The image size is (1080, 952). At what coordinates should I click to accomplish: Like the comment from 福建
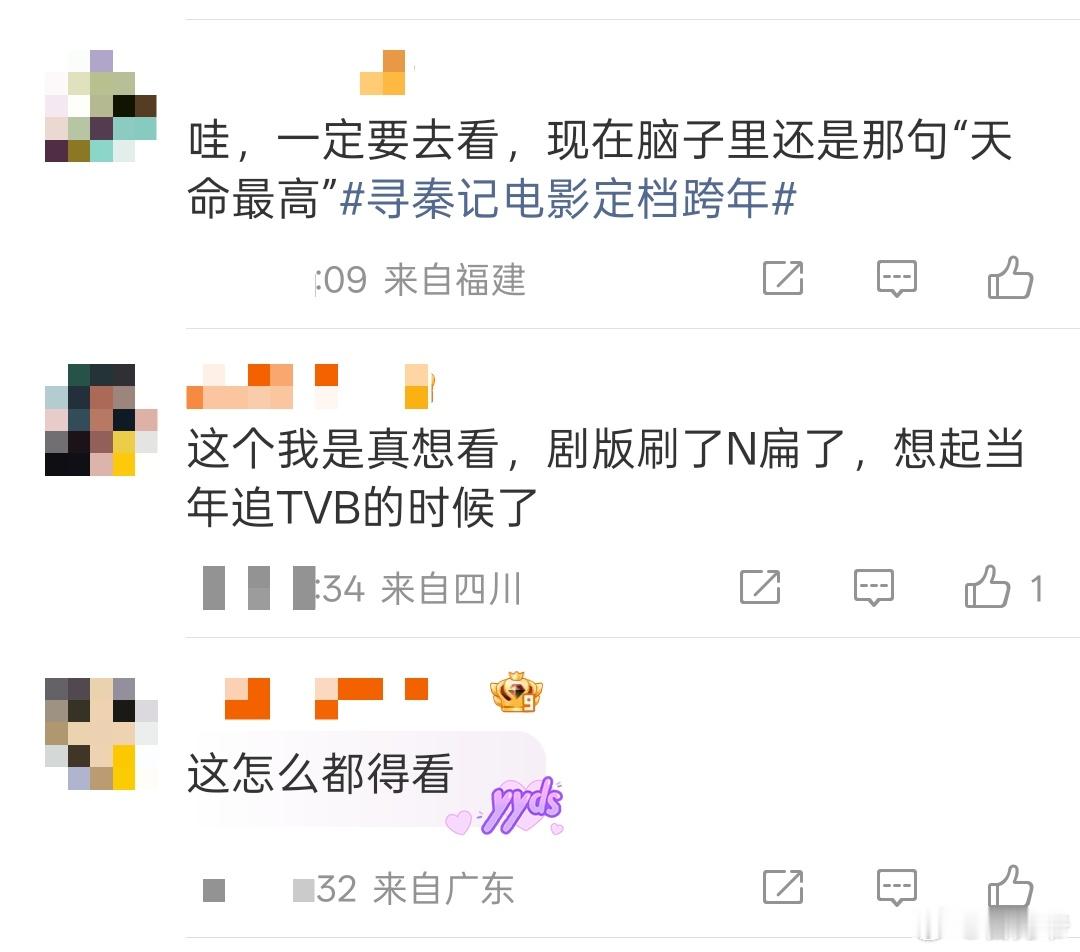[x=1010, y=278]
